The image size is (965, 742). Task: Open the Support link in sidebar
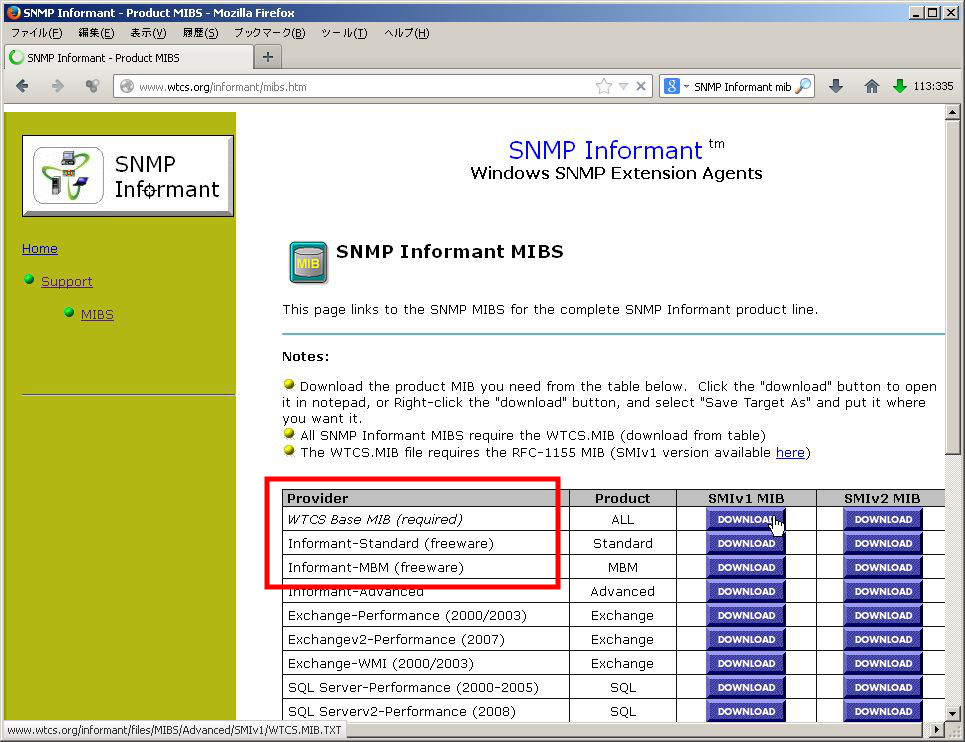[66, 281]
